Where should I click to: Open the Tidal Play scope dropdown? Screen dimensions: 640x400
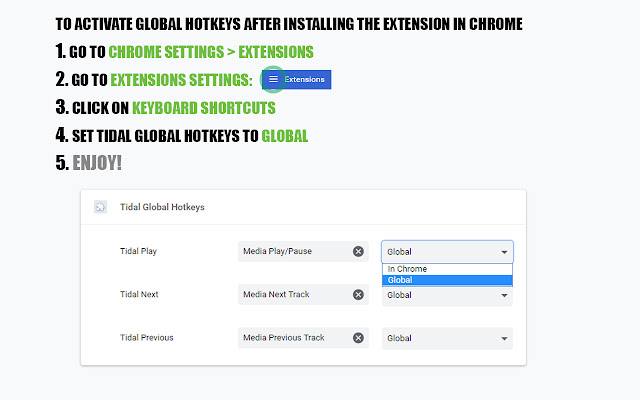coord(447,252)
